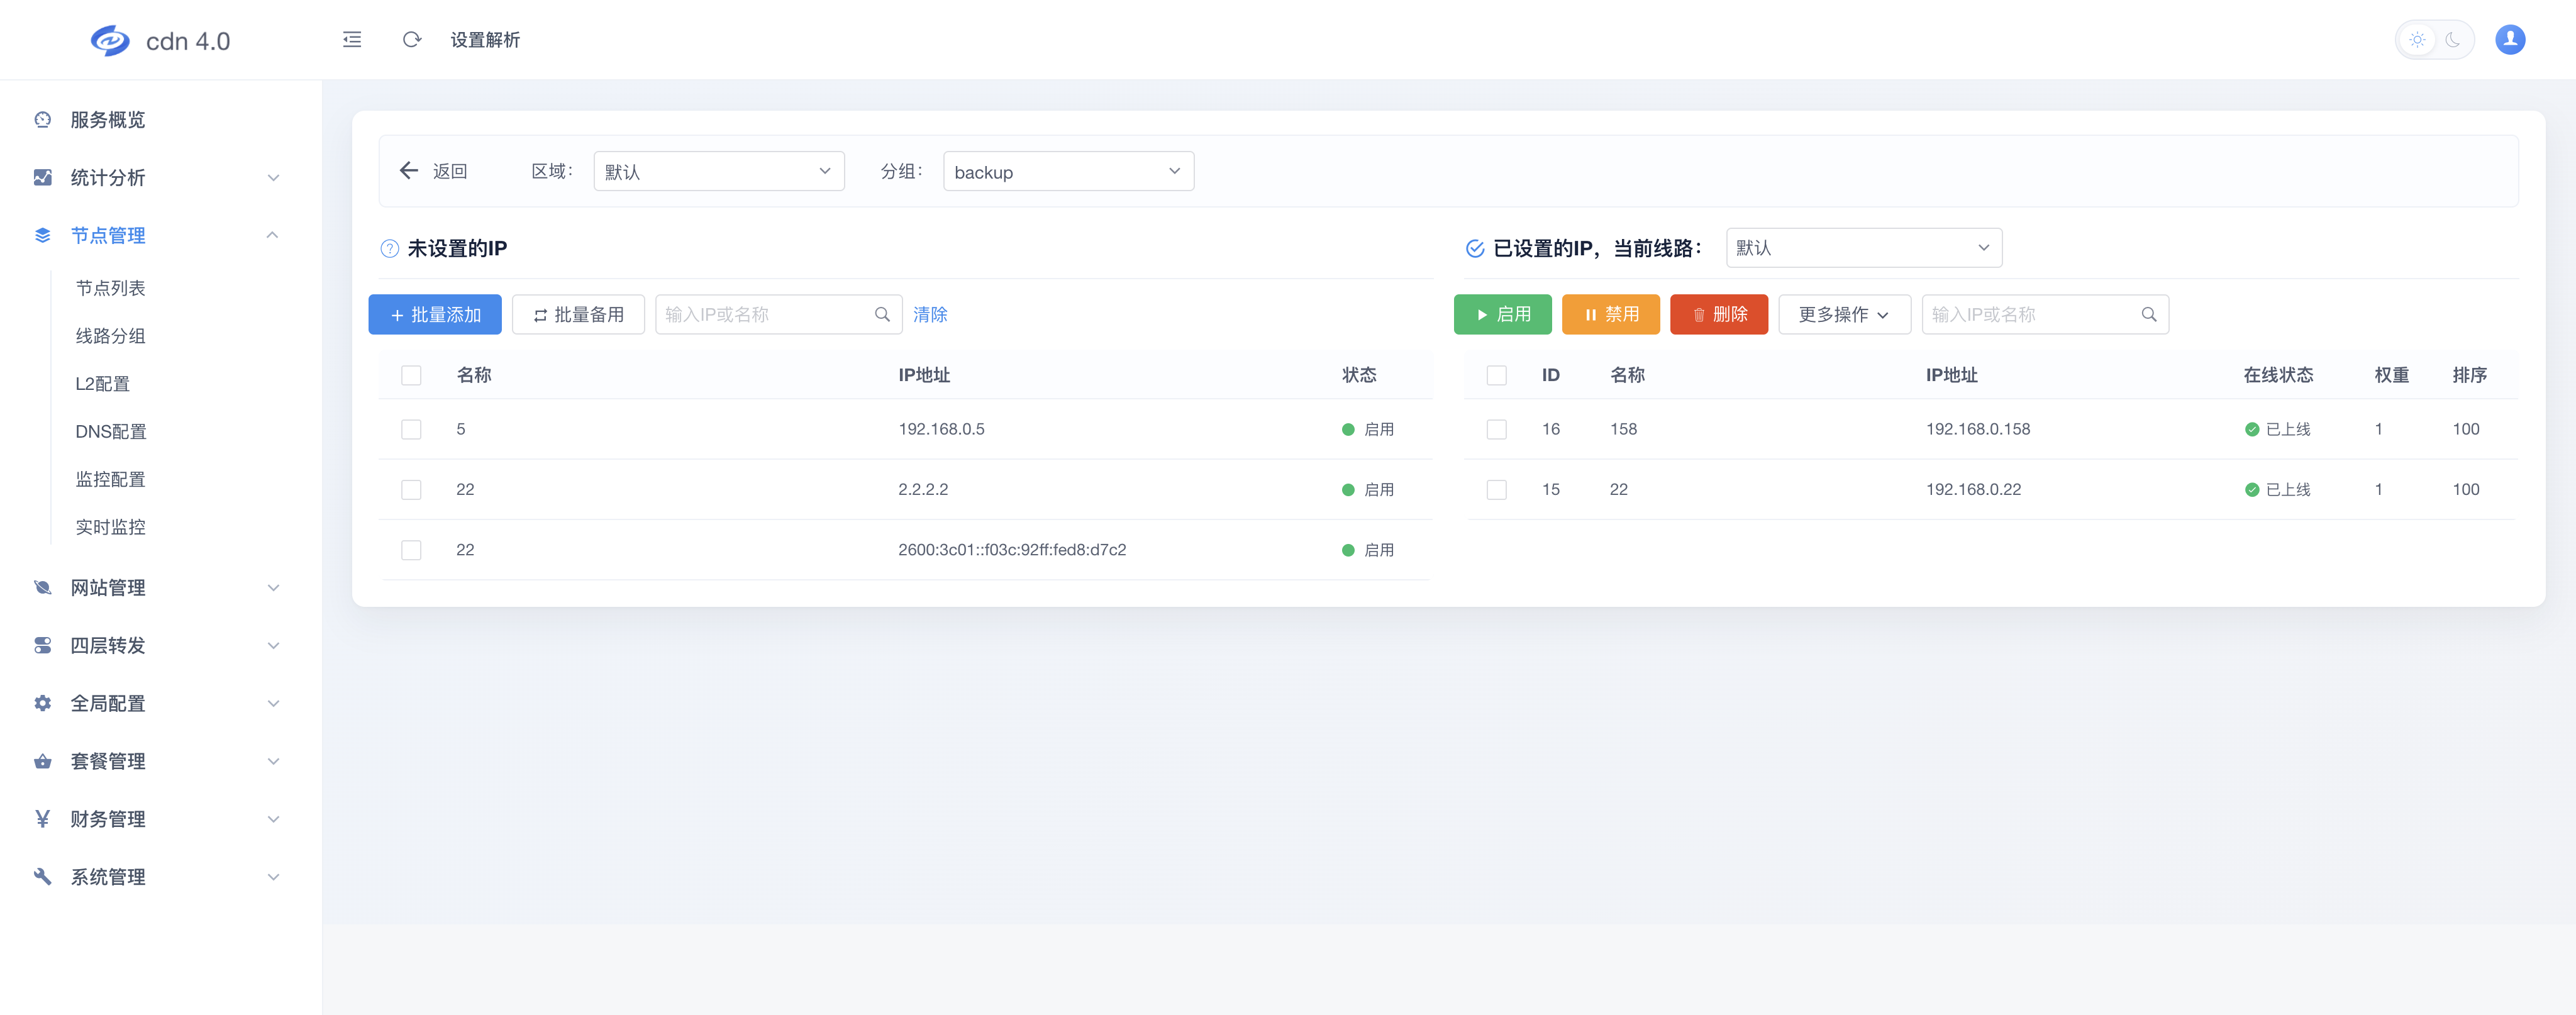Viewport: 2576px width, 1015px height.
Task: Expand the 财务管理 menu chevron
Action: 273,820
